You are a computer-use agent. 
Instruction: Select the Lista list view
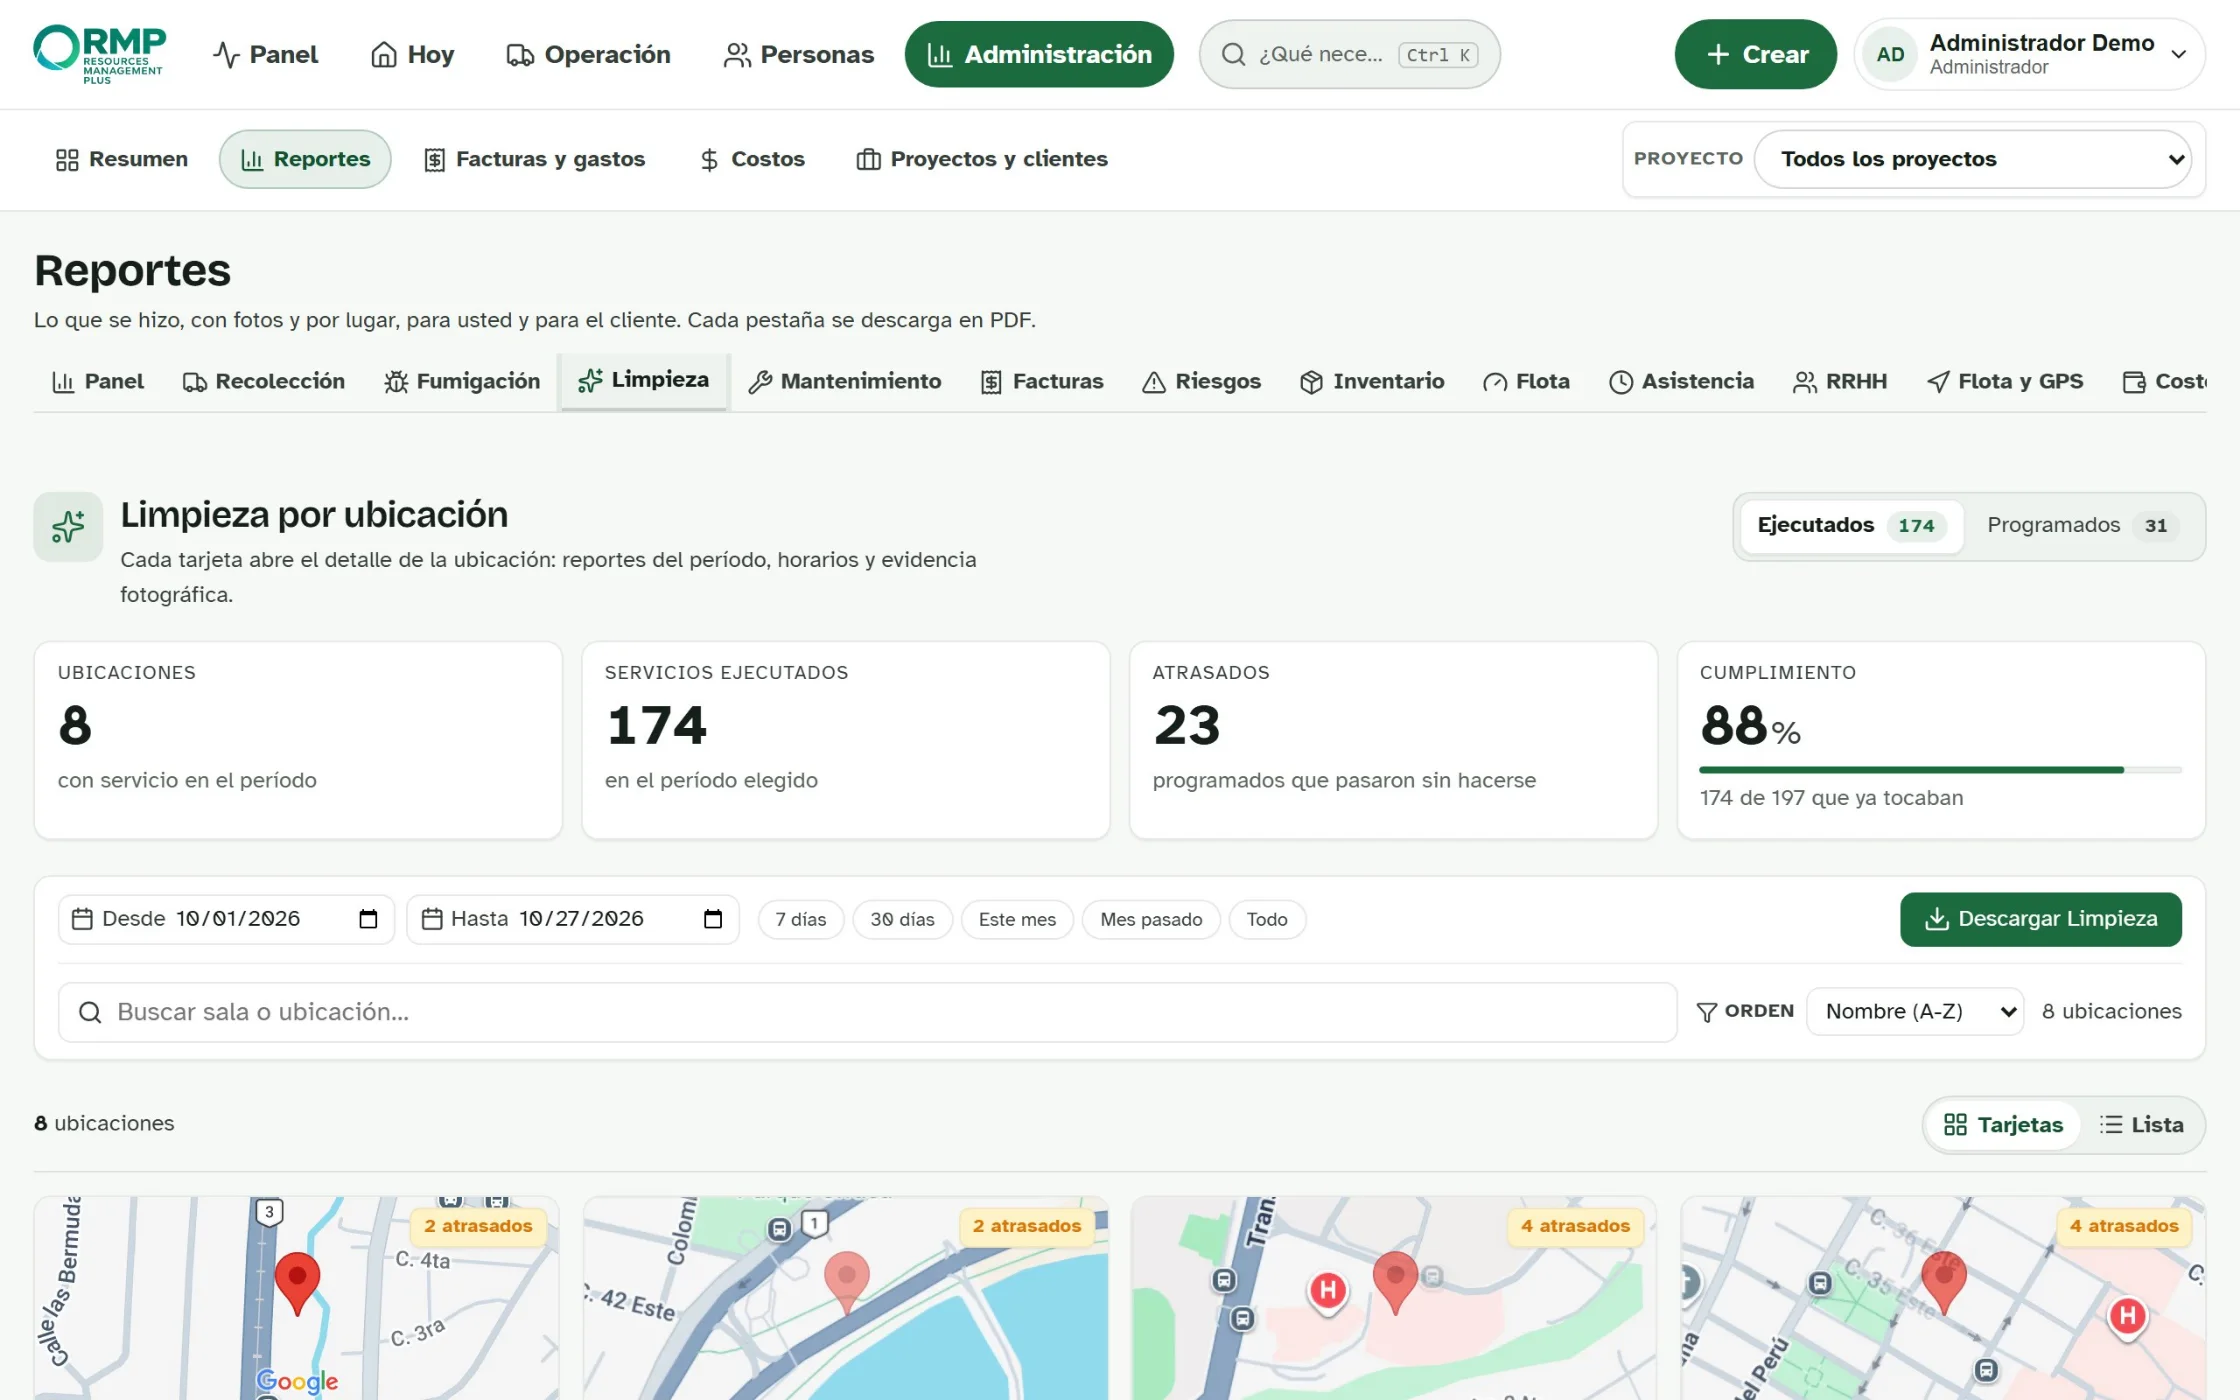pyautogui.click(x=2141, y=1125)
